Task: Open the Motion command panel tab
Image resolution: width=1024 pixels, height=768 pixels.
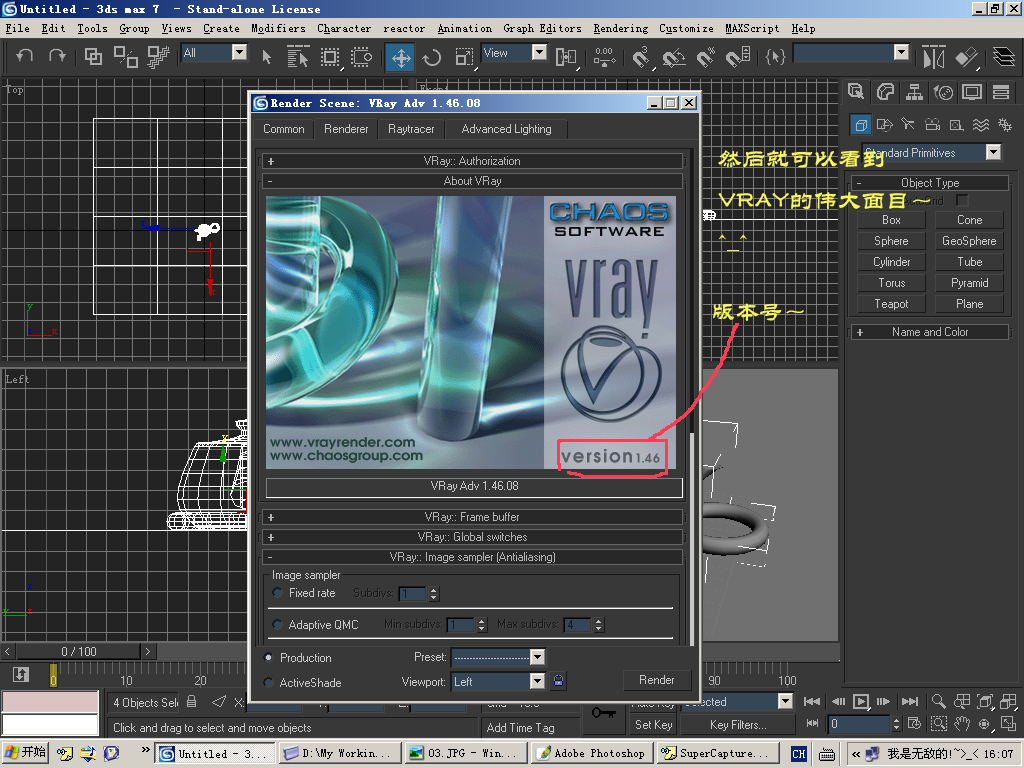Action: (943, 91)
